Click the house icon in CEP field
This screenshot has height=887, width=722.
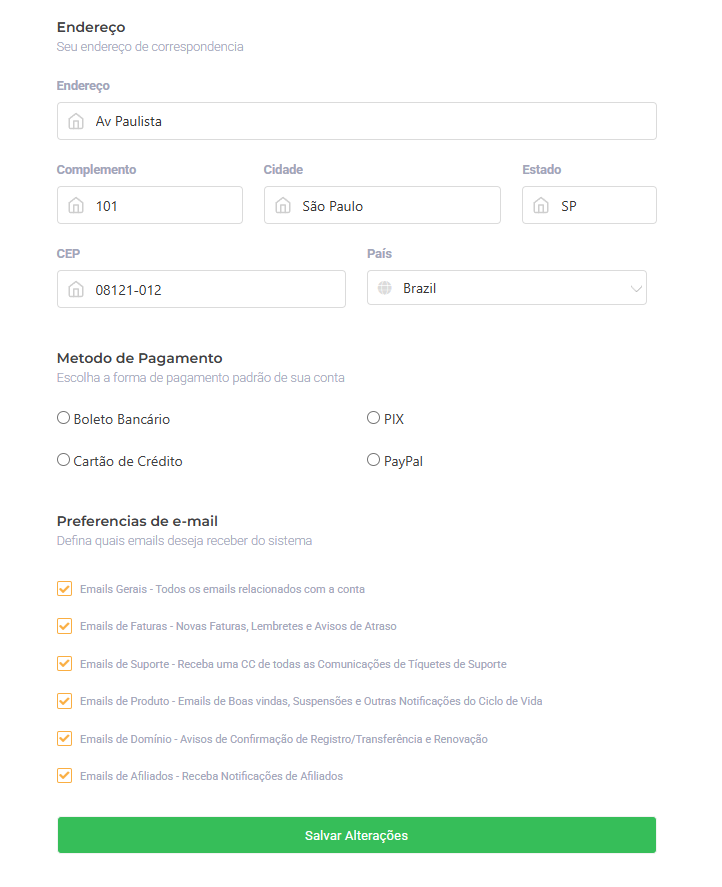pyautogui.click(x=76, y=290)
